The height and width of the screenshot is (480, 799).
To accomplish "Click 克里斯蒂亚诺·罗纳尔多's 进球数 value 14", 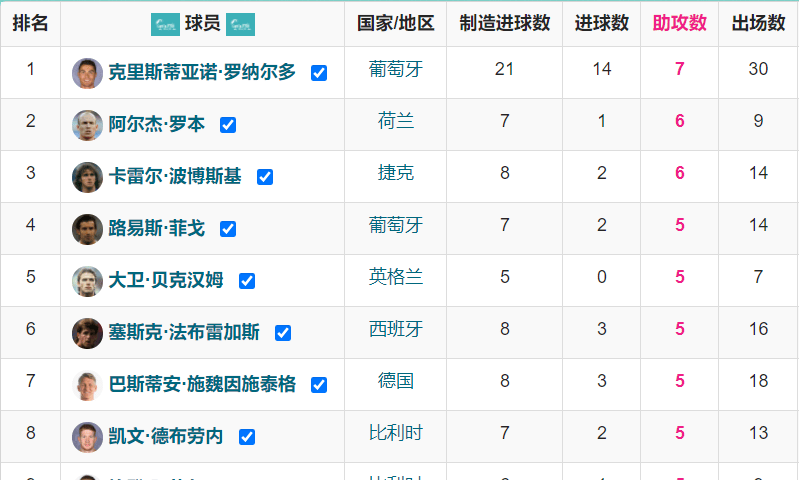I will tap(602, 69).
